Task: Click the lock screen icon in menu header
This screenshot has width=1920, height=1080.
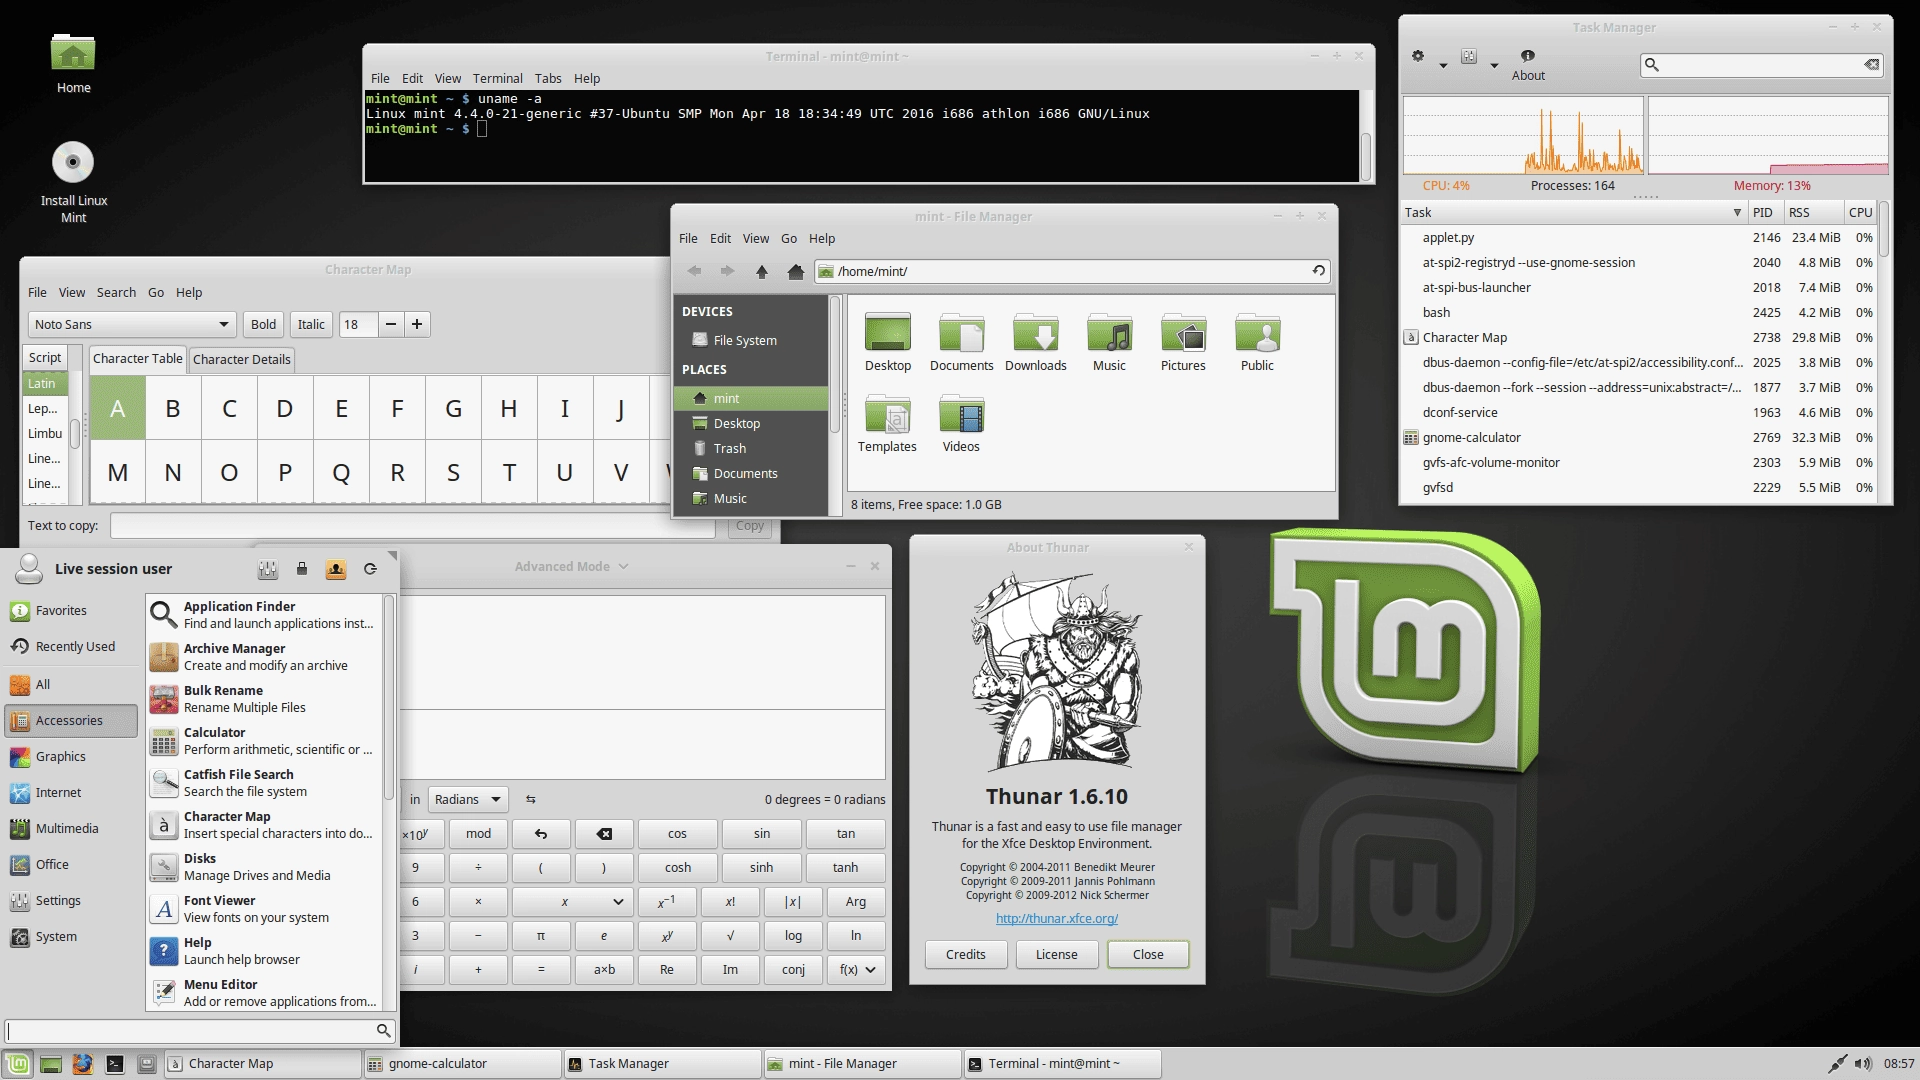Action: point(302,569)
